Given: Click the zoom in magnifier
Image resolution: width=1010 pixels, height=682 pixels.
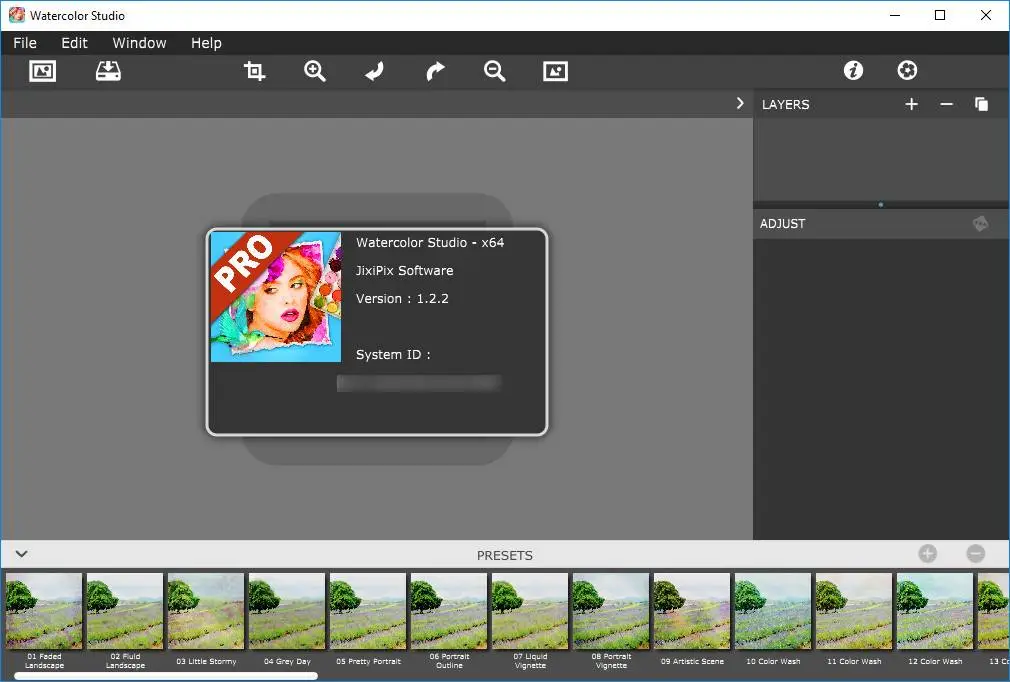Looking at the screenshot, I should pos(315,71).
